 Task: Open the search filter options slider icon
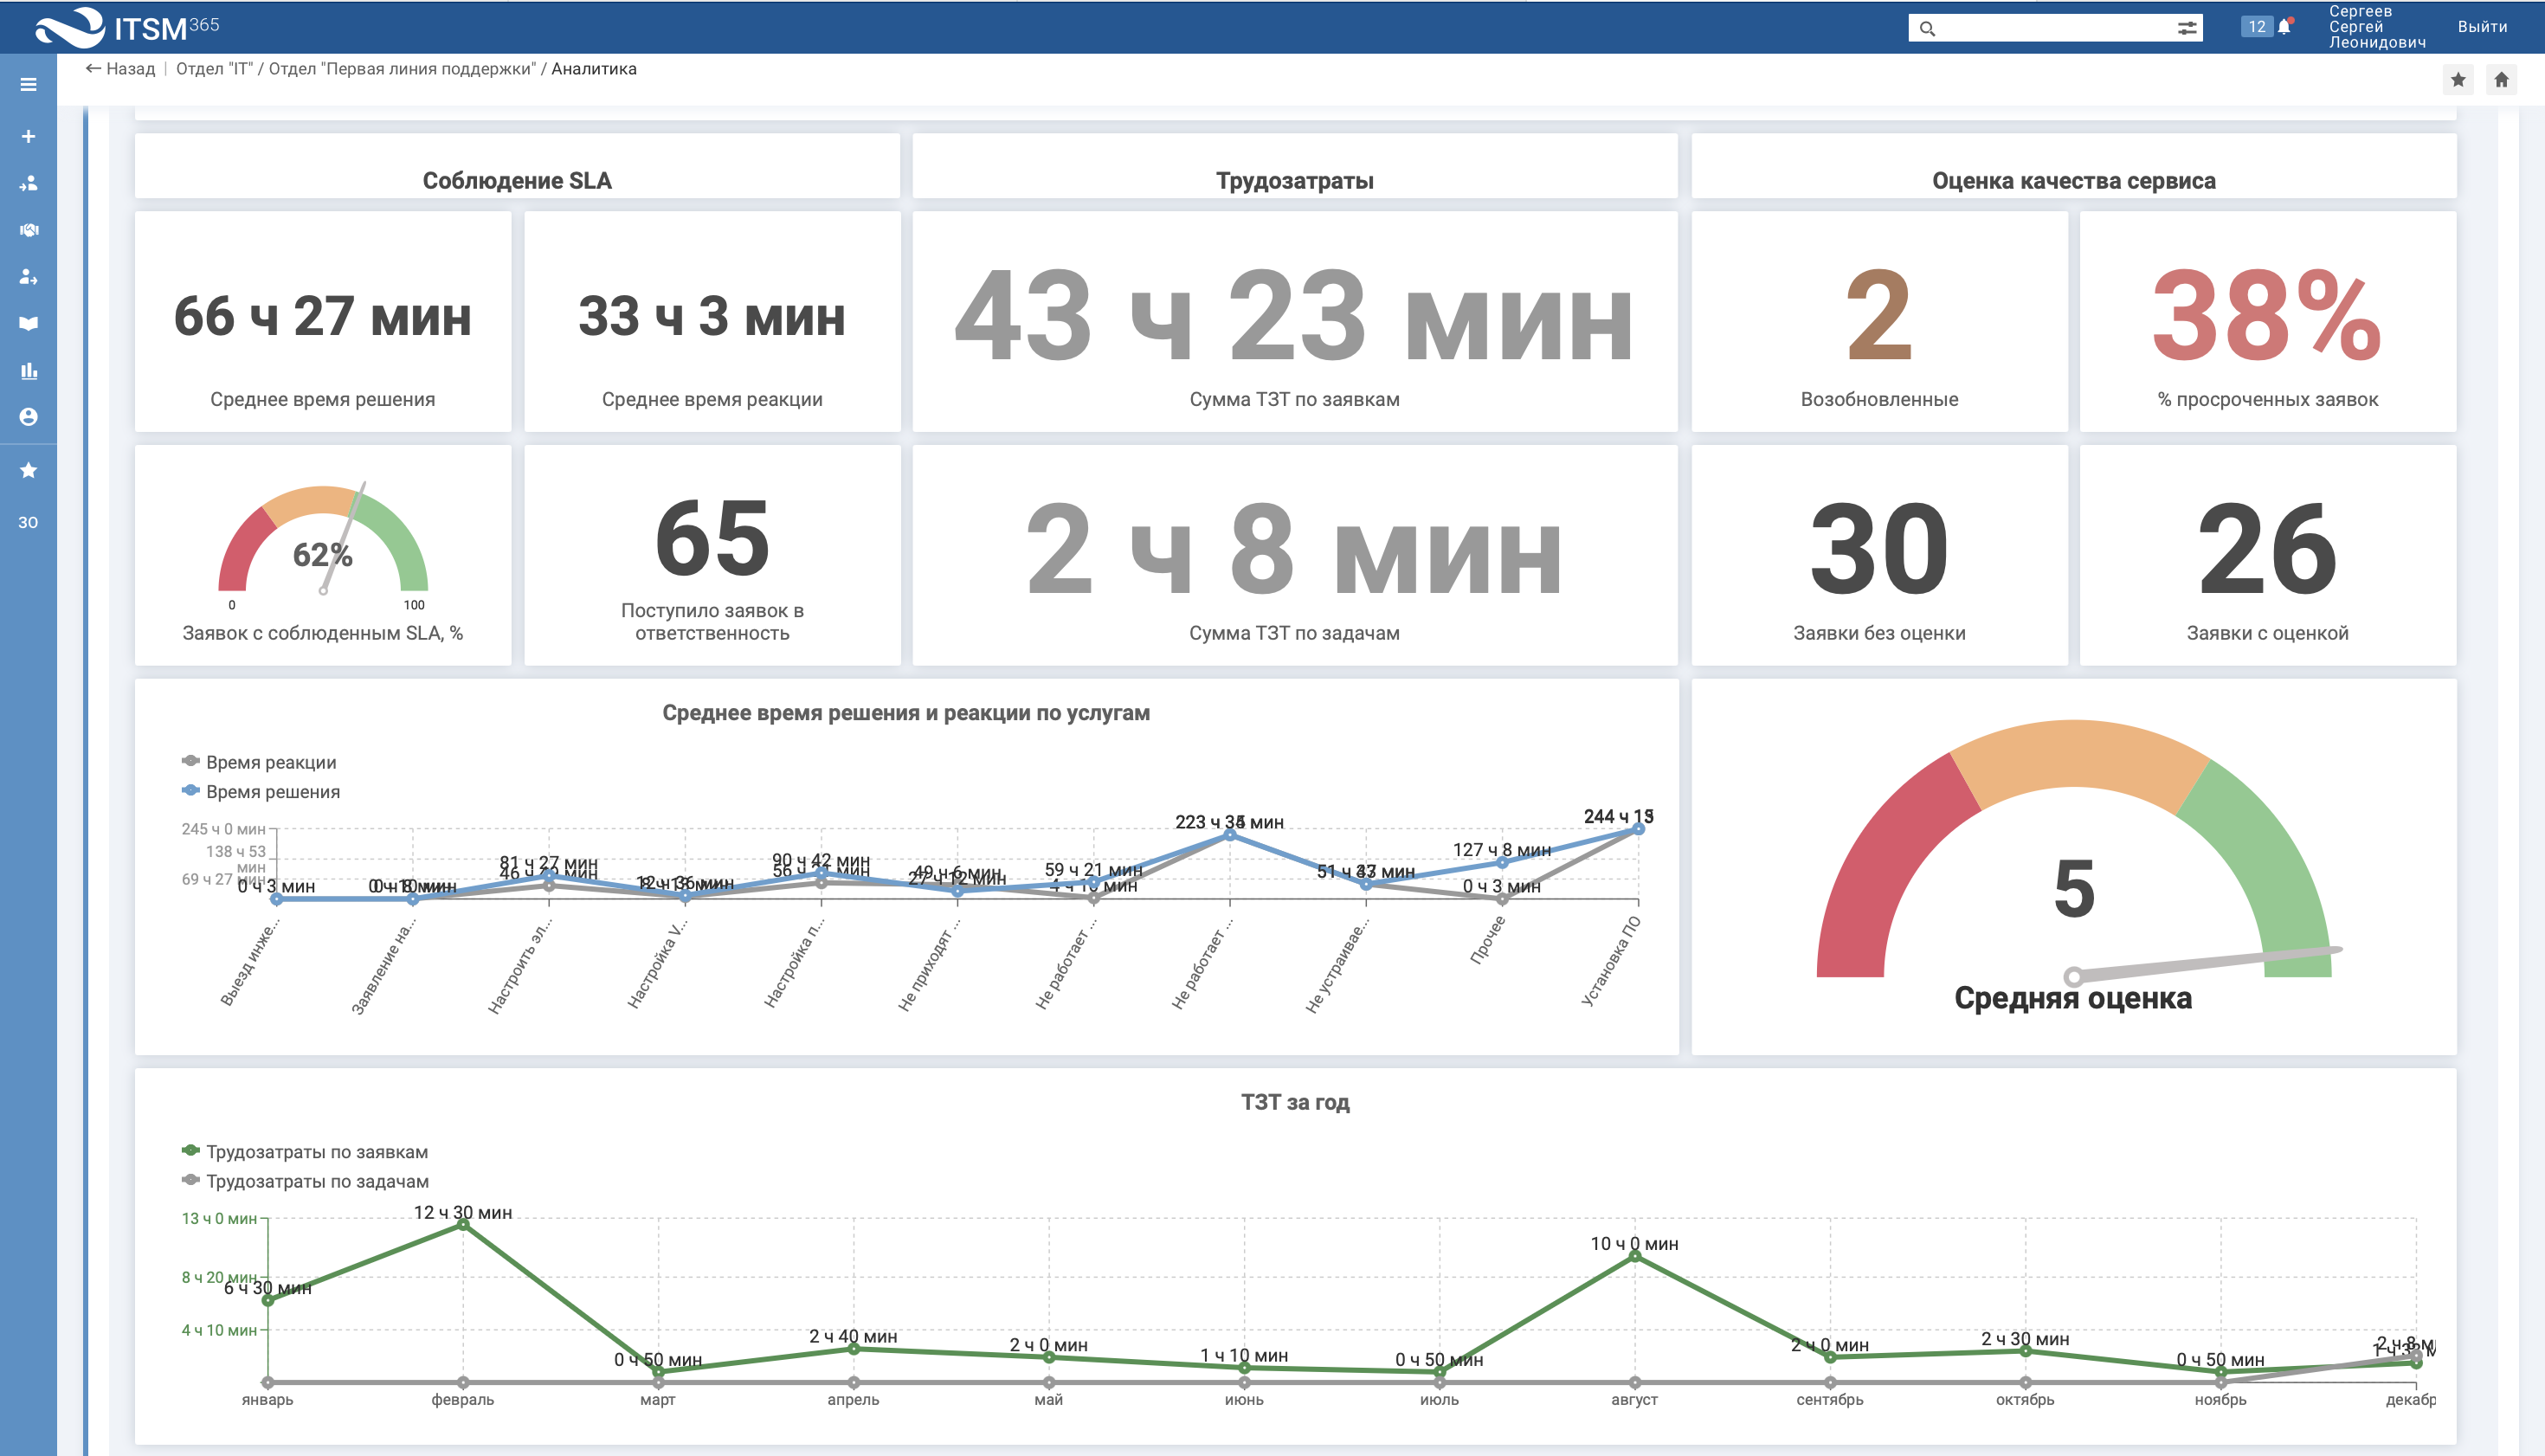[x=2187, y=28]
